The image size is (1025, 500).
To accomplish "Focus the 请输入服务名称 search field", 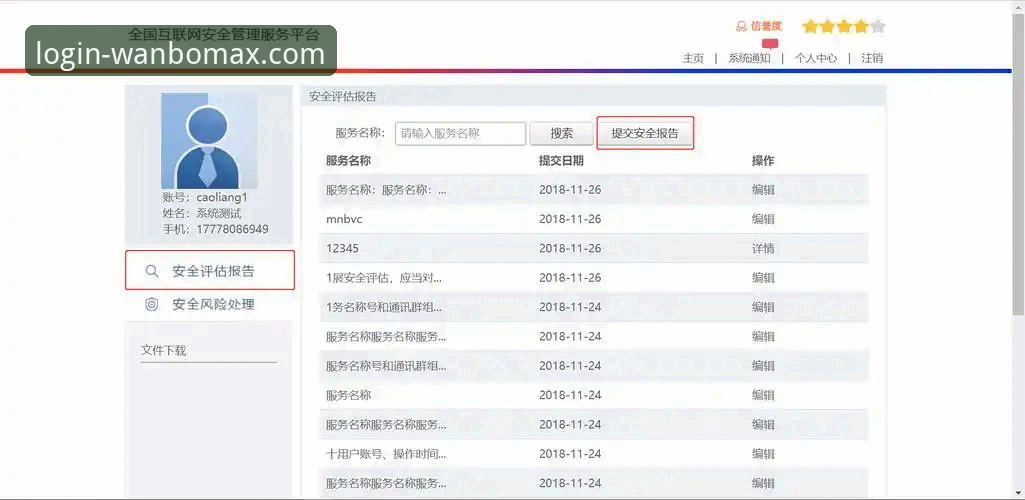I will click(x=460, y=133).
